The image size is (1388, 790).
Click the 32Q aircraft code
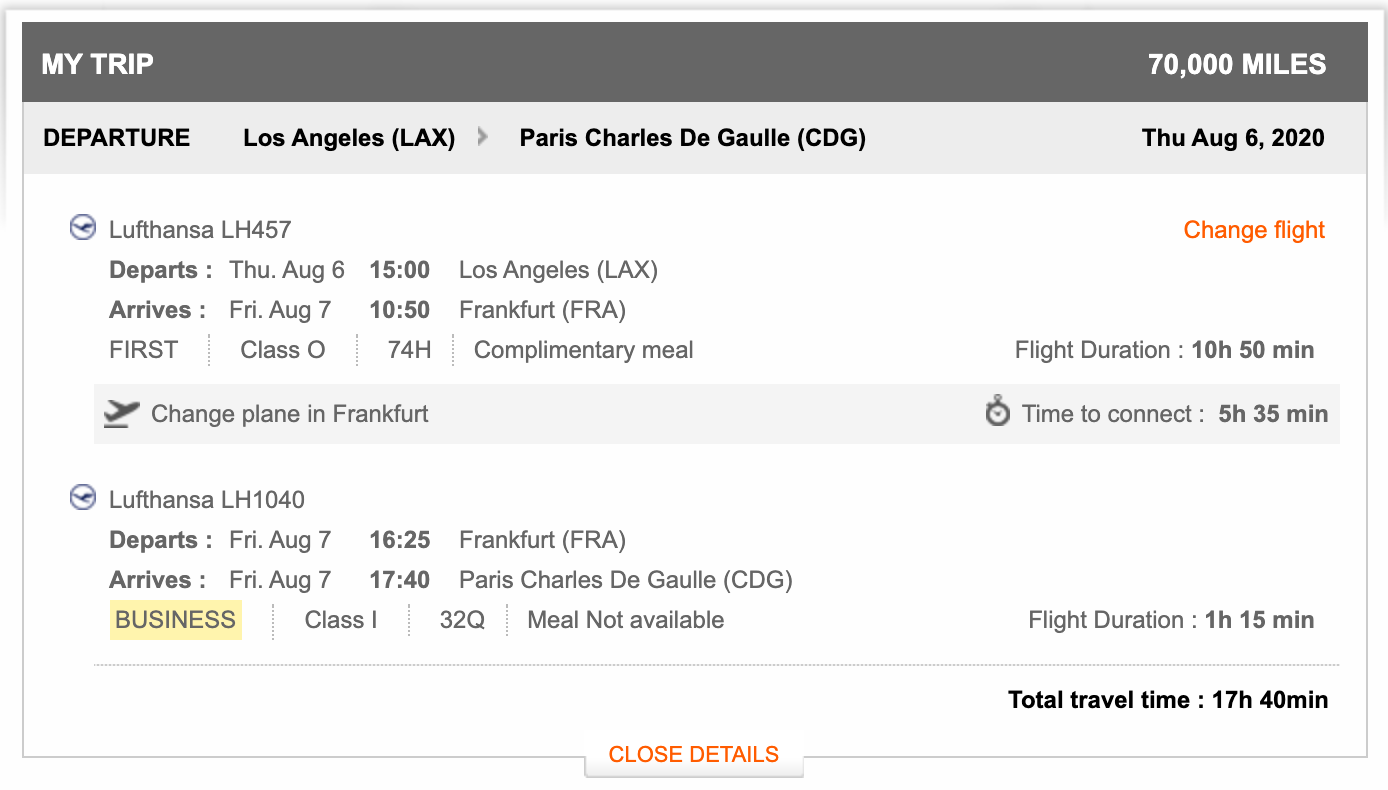[x=462, y=620]
